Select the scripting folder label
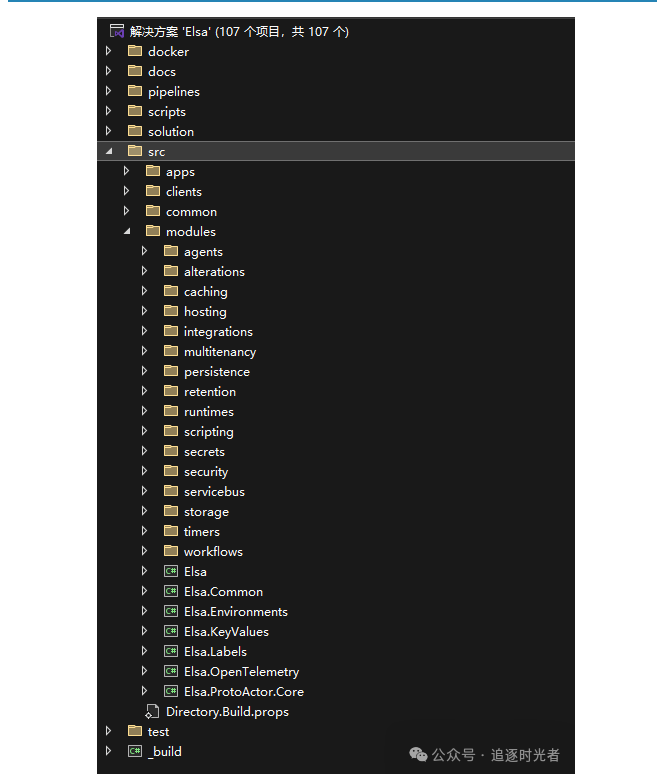The height and width of the screenshot is (781, 657). tap(209, 432)
